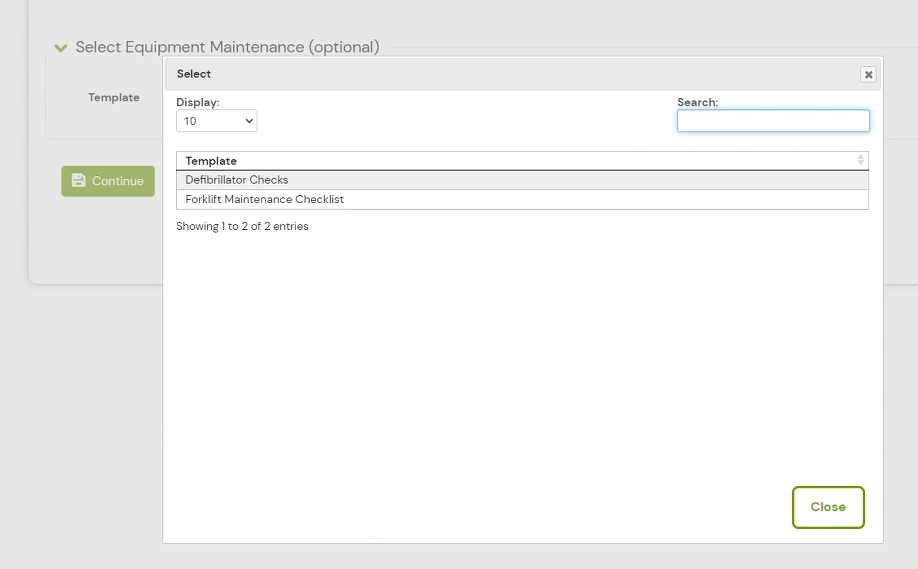The height and width of the screenshot is (569, 918).
Task: Click the 'Display:' label
Action: pyautogui.click(x=198, y=102)
